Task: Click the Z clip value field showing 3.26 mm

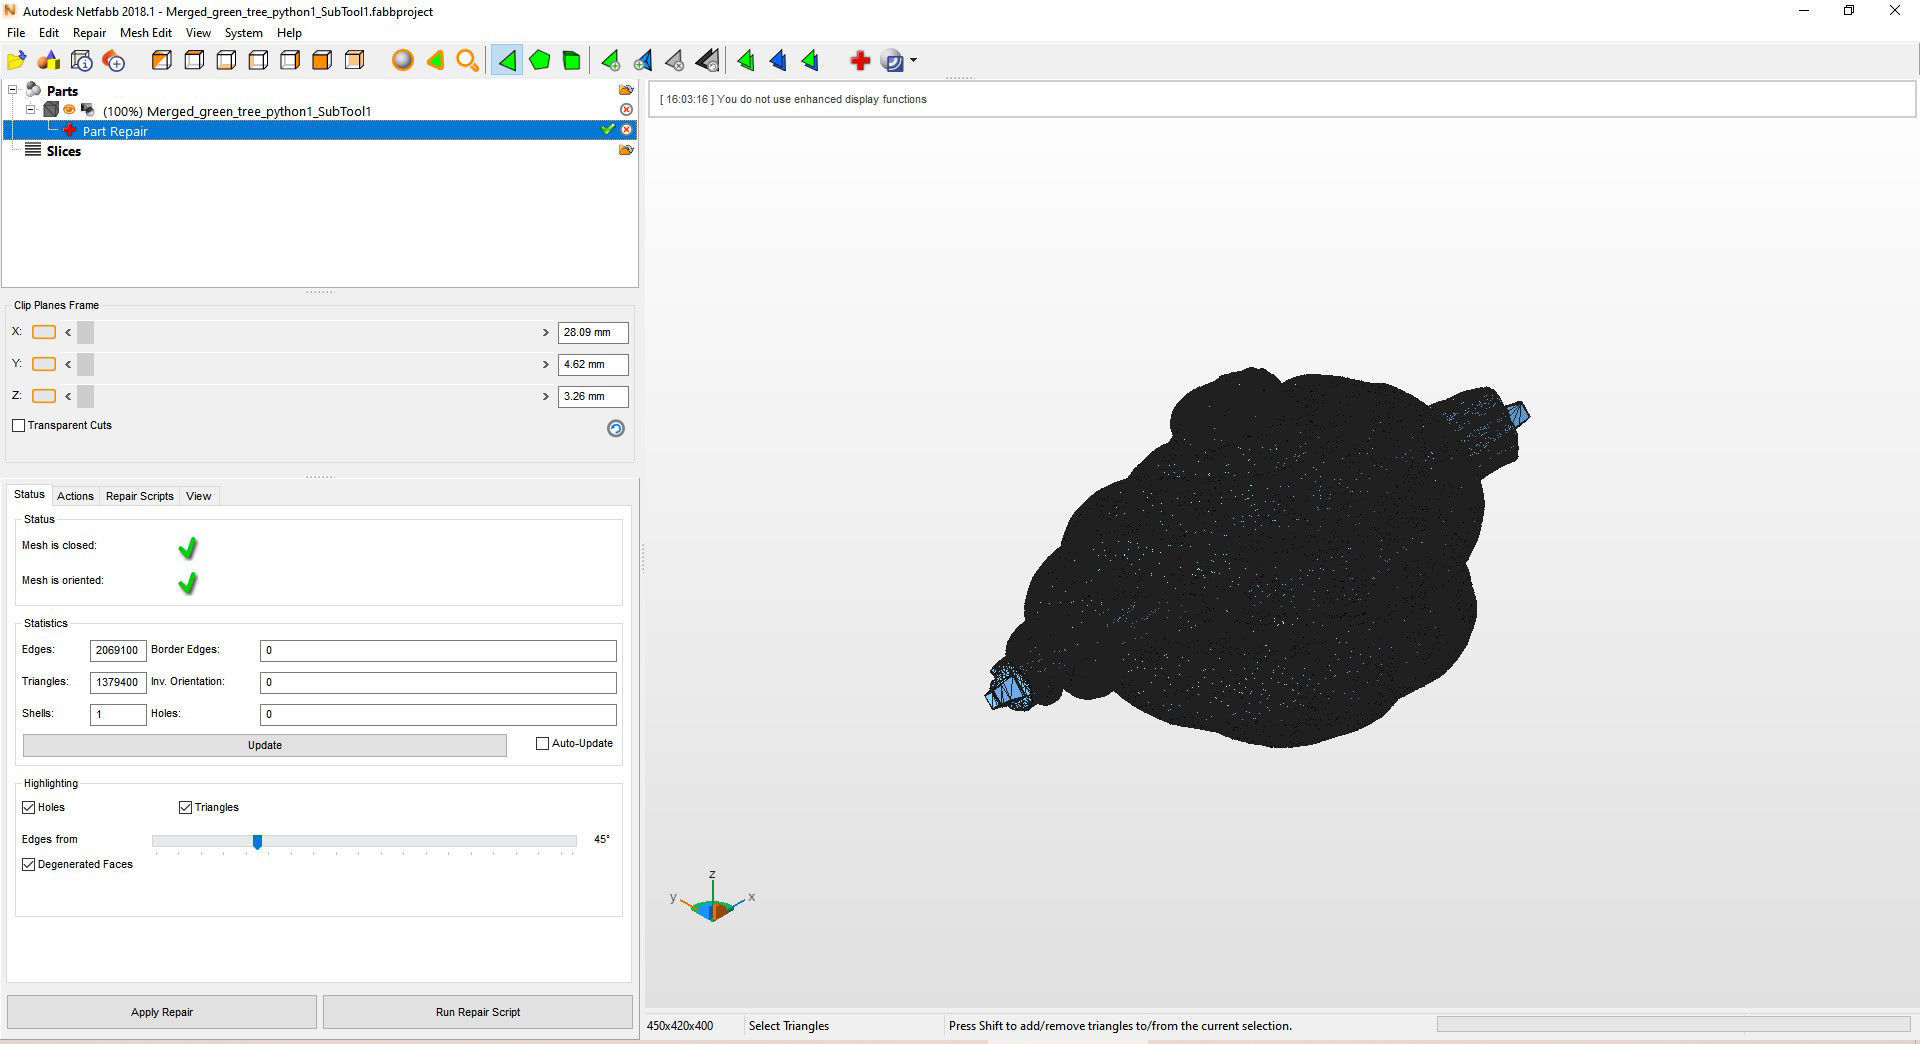Action: coord(593,396)
